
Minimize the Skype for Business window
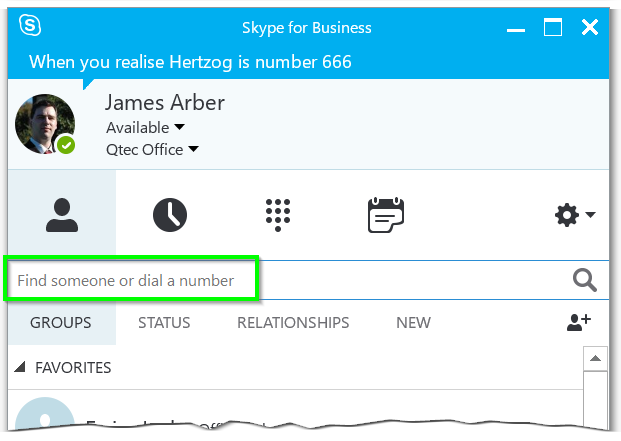pos(516,29)
